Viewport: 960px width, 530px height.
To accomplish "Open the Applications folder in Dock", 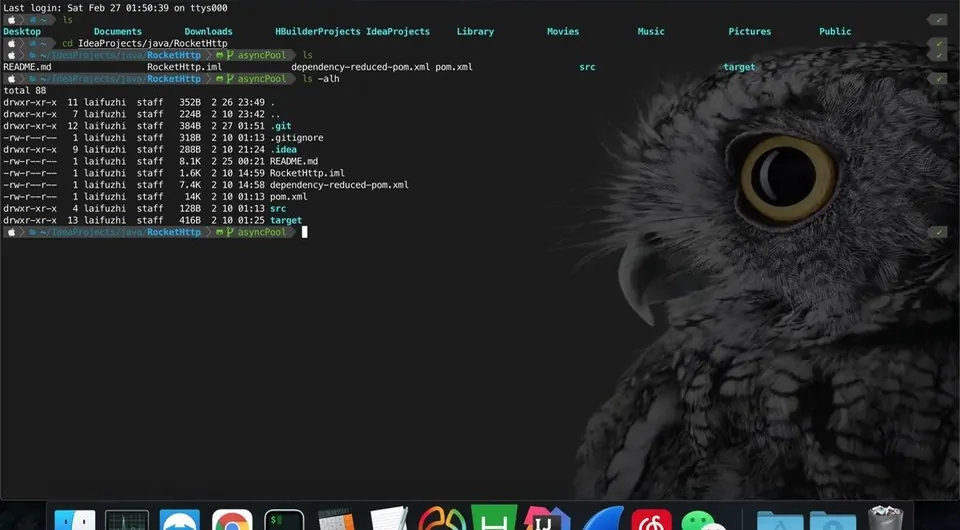I will 779,520.
